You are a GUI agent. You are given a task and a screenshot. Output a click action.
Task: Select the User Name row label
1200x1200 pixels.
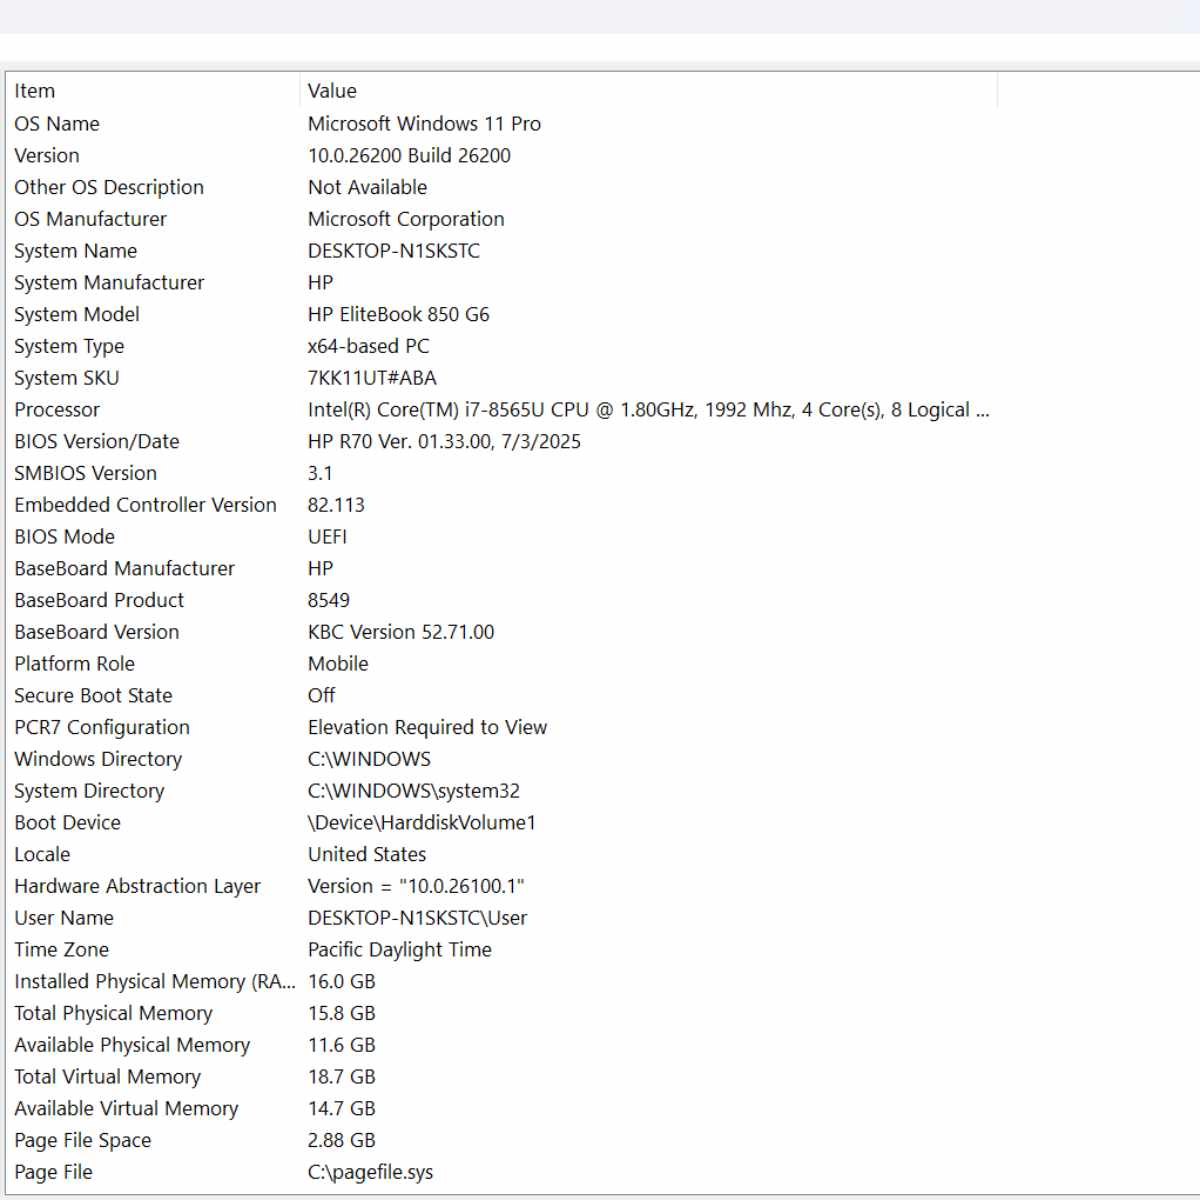[64, 918]
